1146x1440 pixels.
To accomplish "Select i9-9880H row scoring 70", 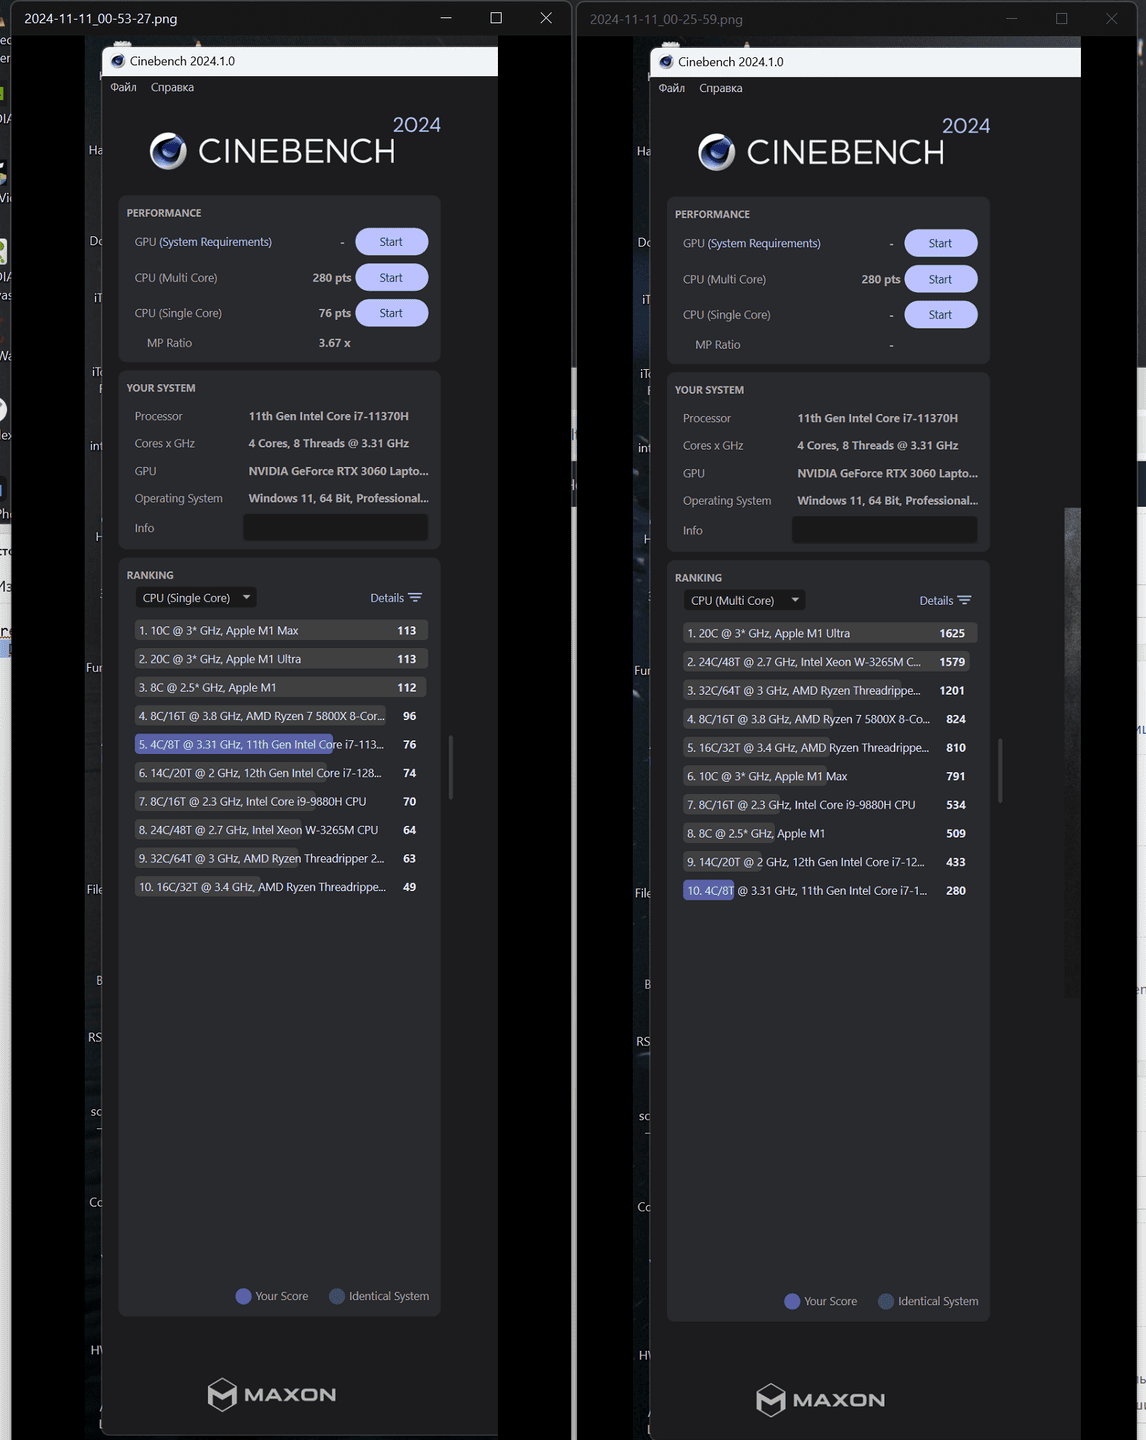I will click(x=281, y=802).
